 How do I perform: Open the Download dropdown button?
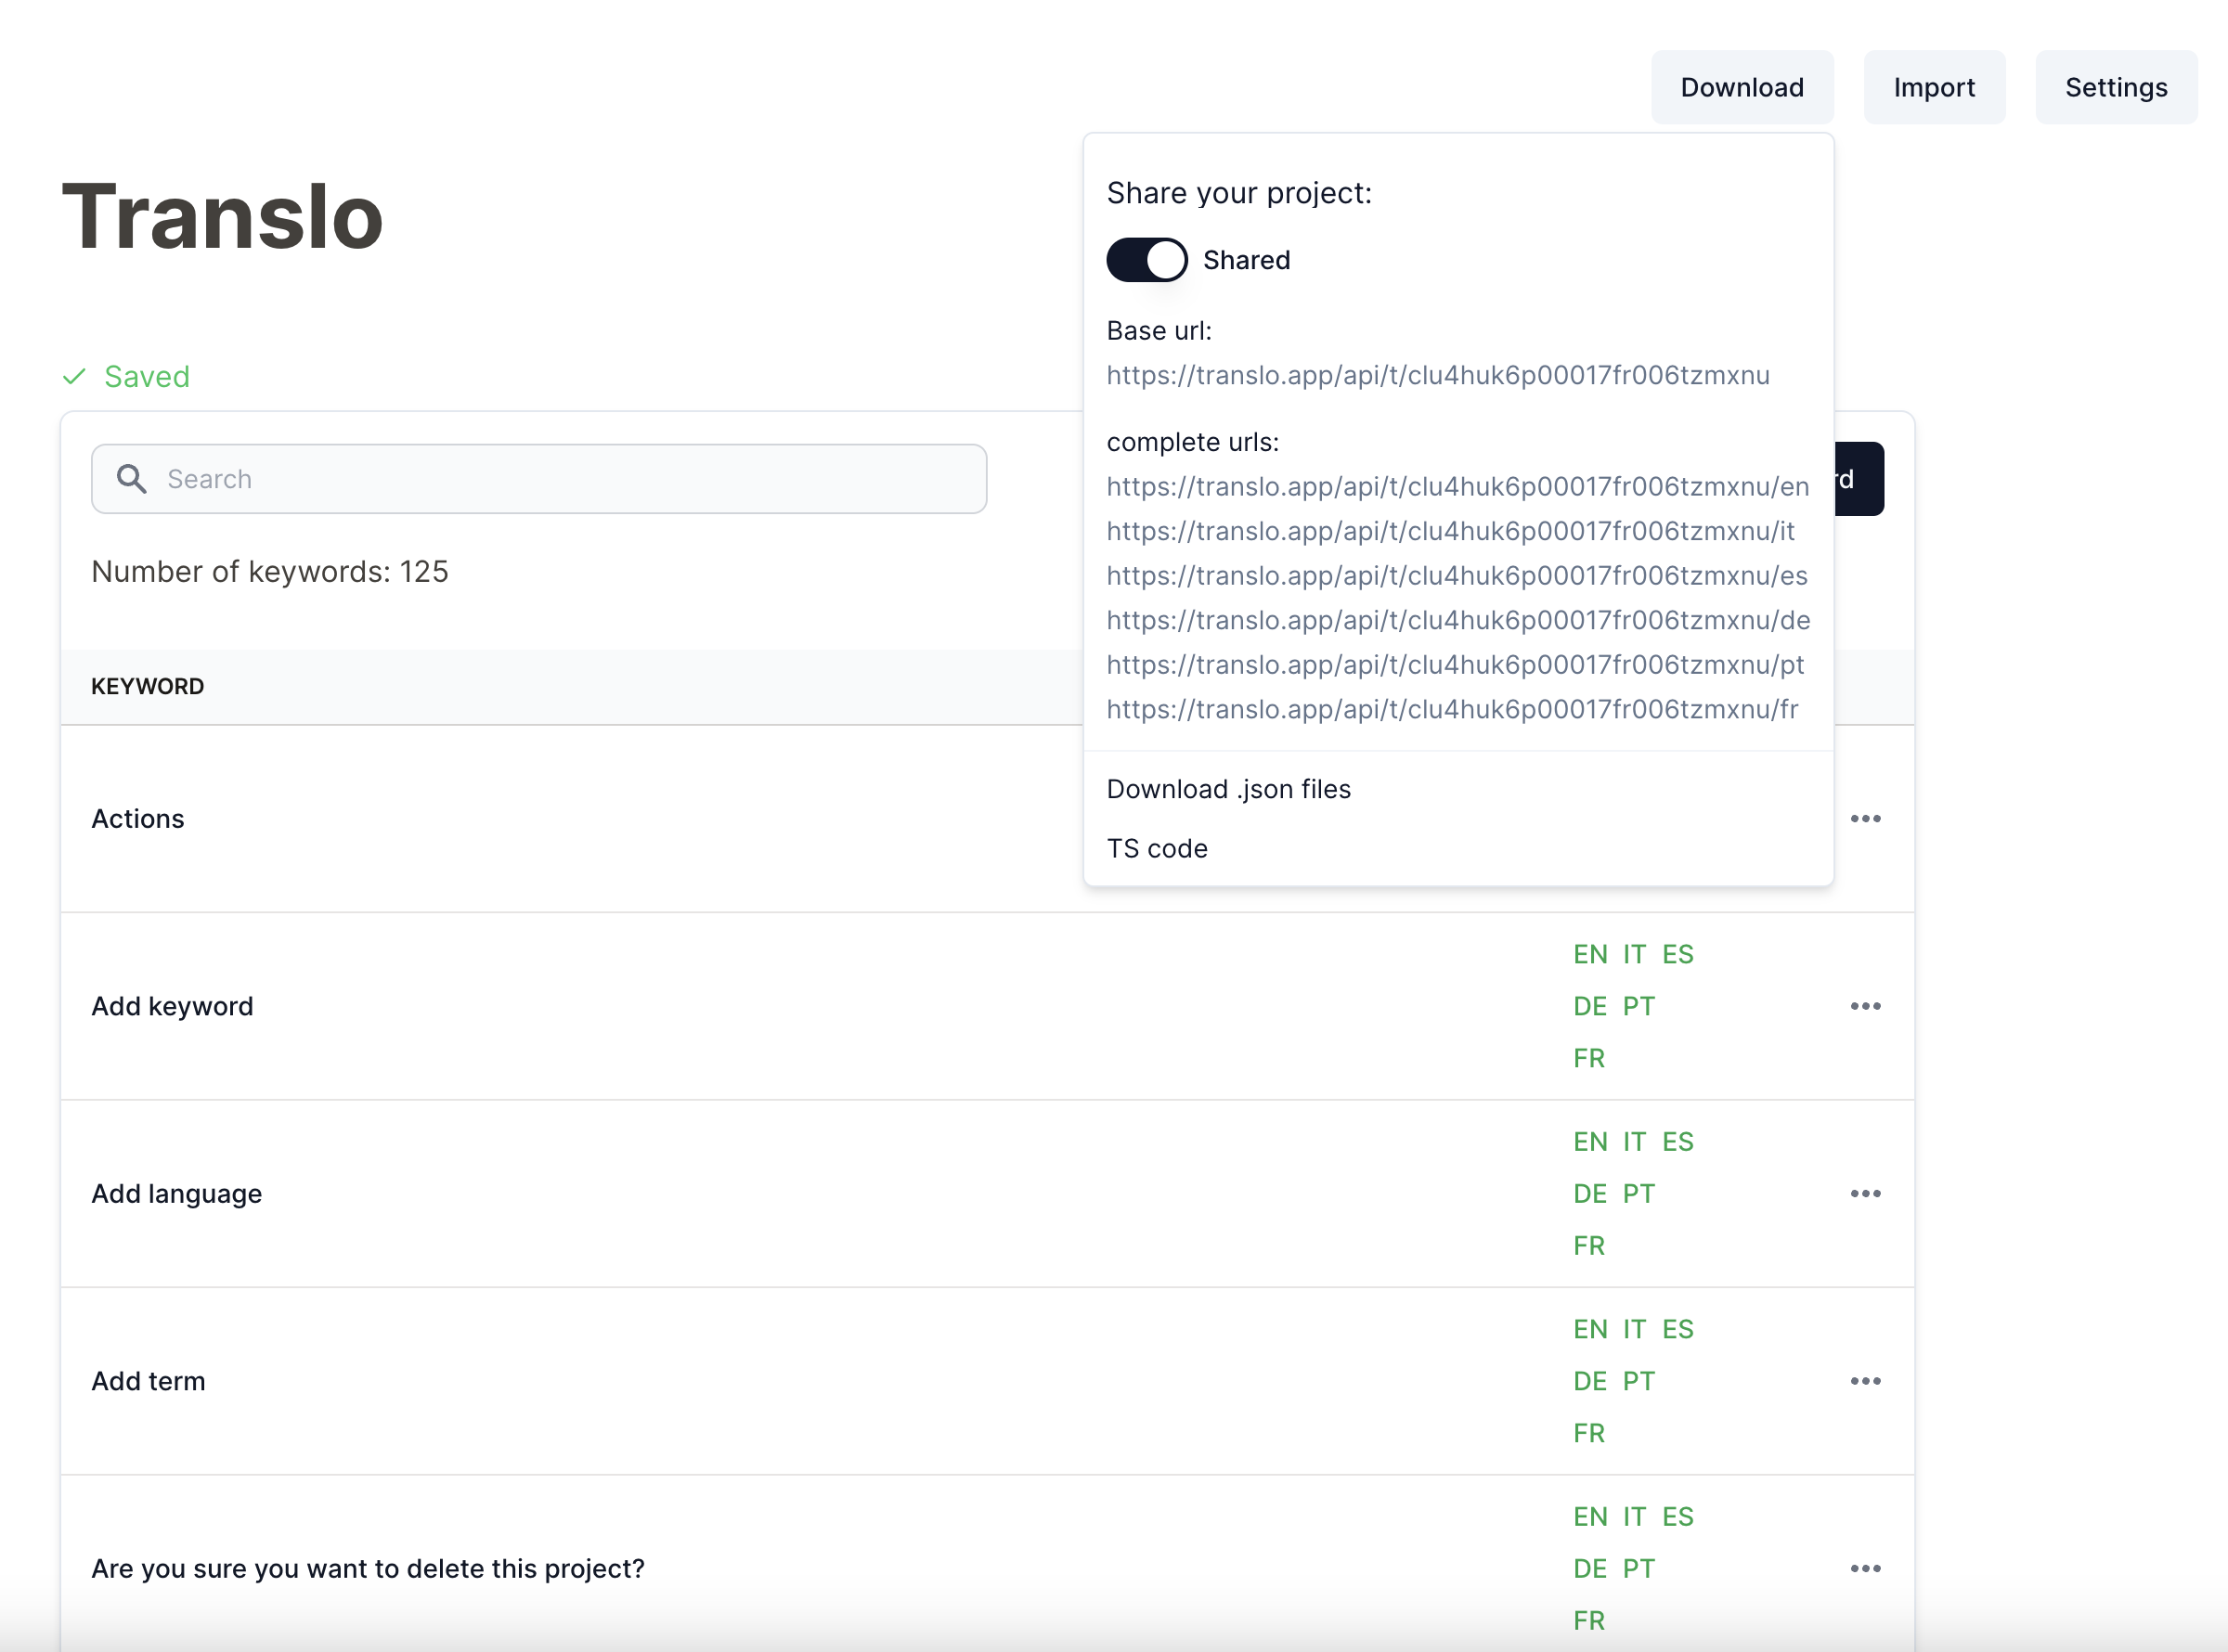point(1742,87)
